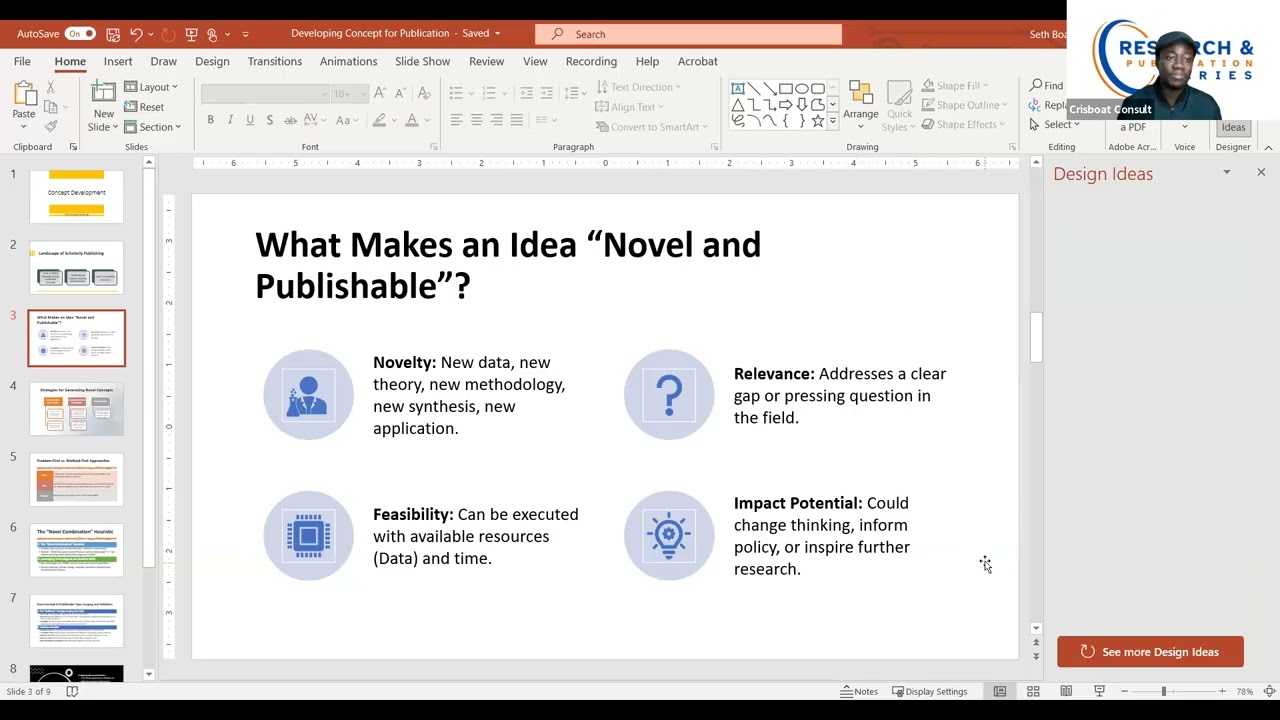The width and height of the screenshot is (1280, 720).
Task: Switch to the Insert tab
Action: coord(118,61)
